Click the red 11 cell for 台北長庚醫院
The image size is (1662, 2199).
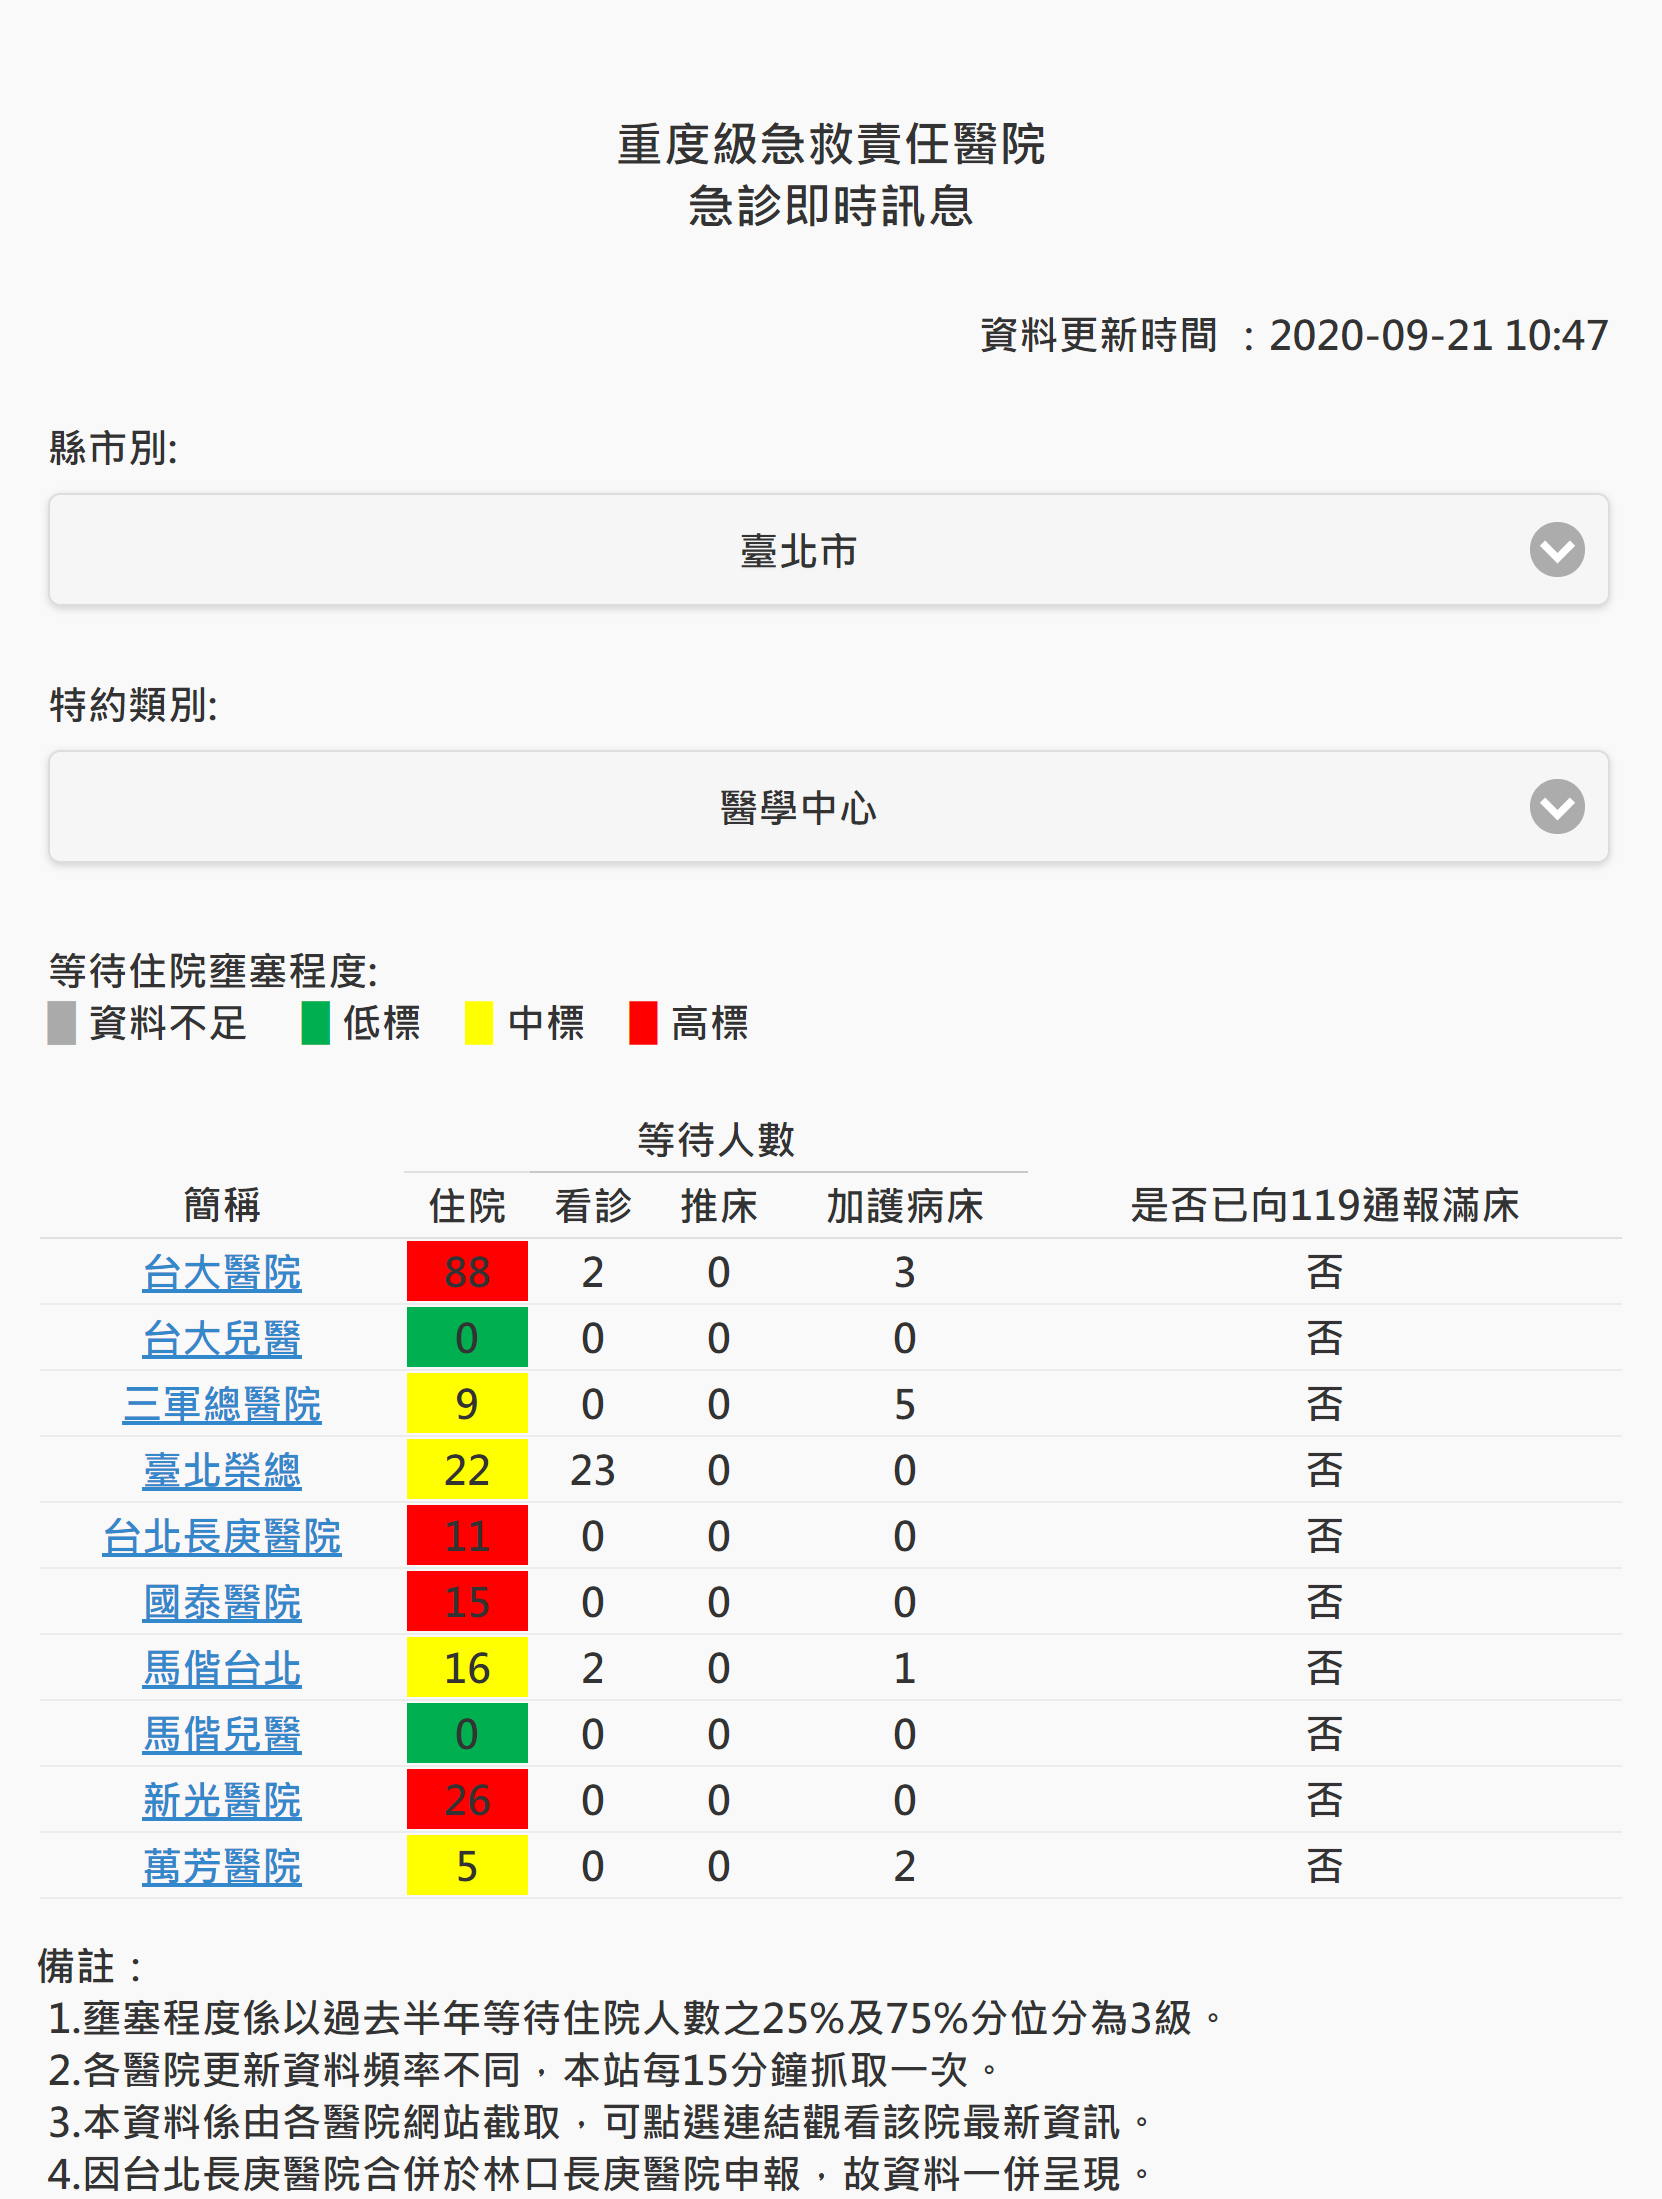pos(467,1536)
